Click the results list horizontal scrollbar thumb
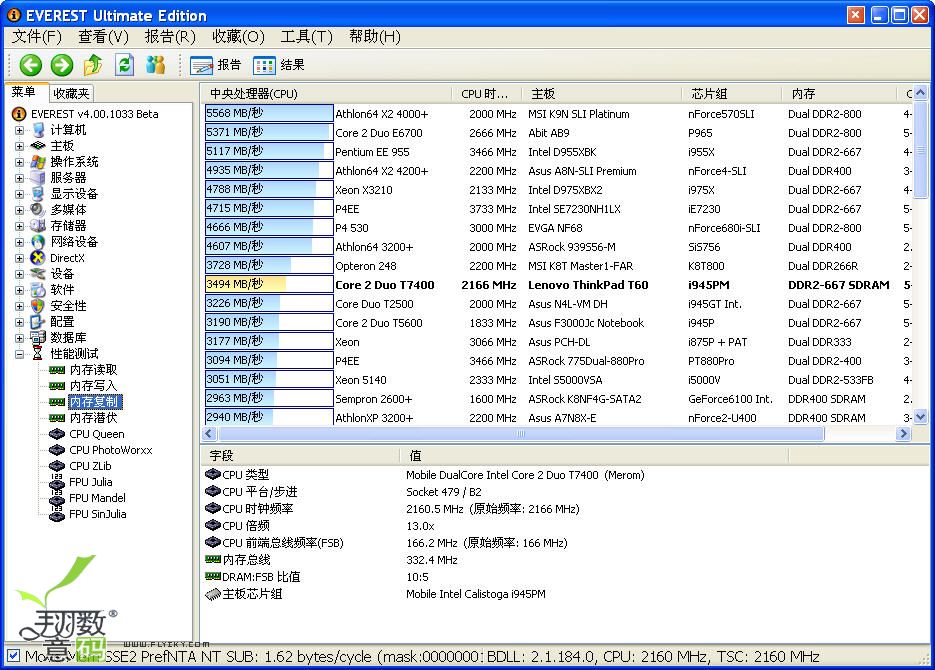Image resolution: width=935 pixels, height=670 pixels. coord(520,433)
